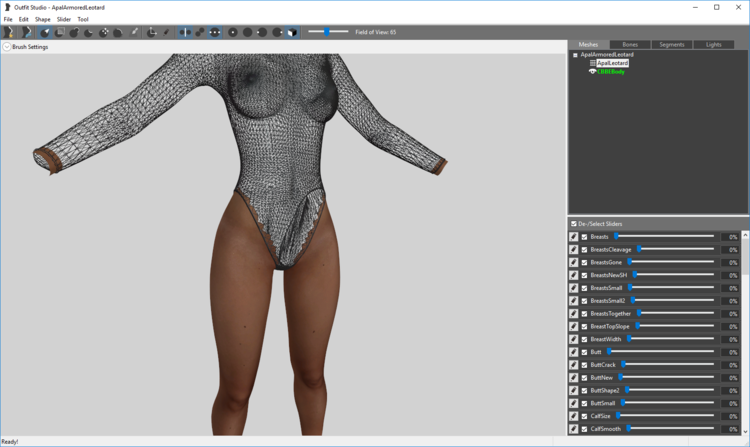750x447 pixels.
Task: Select the Move brush tool icon
Action: 103,32
